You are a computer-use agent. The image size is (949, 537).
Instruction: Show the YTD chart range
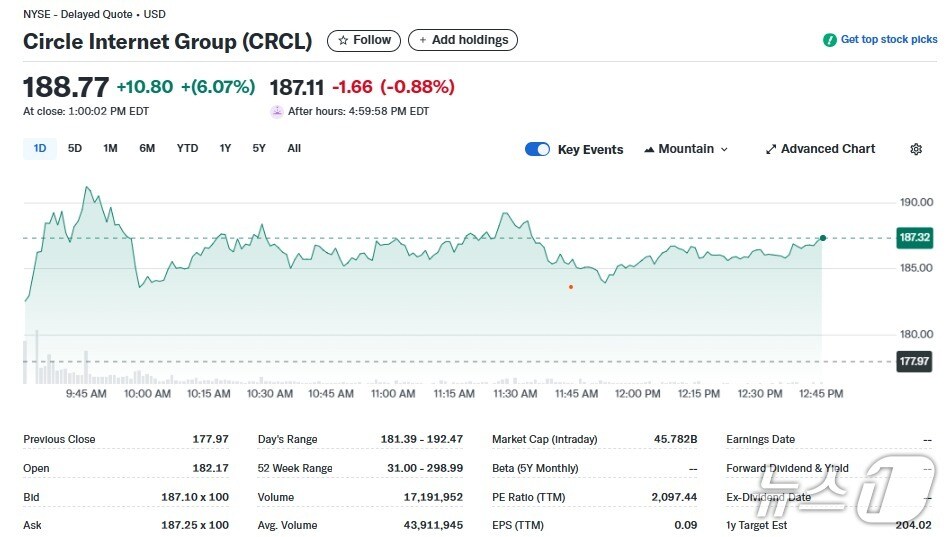[x=187, y=148]
